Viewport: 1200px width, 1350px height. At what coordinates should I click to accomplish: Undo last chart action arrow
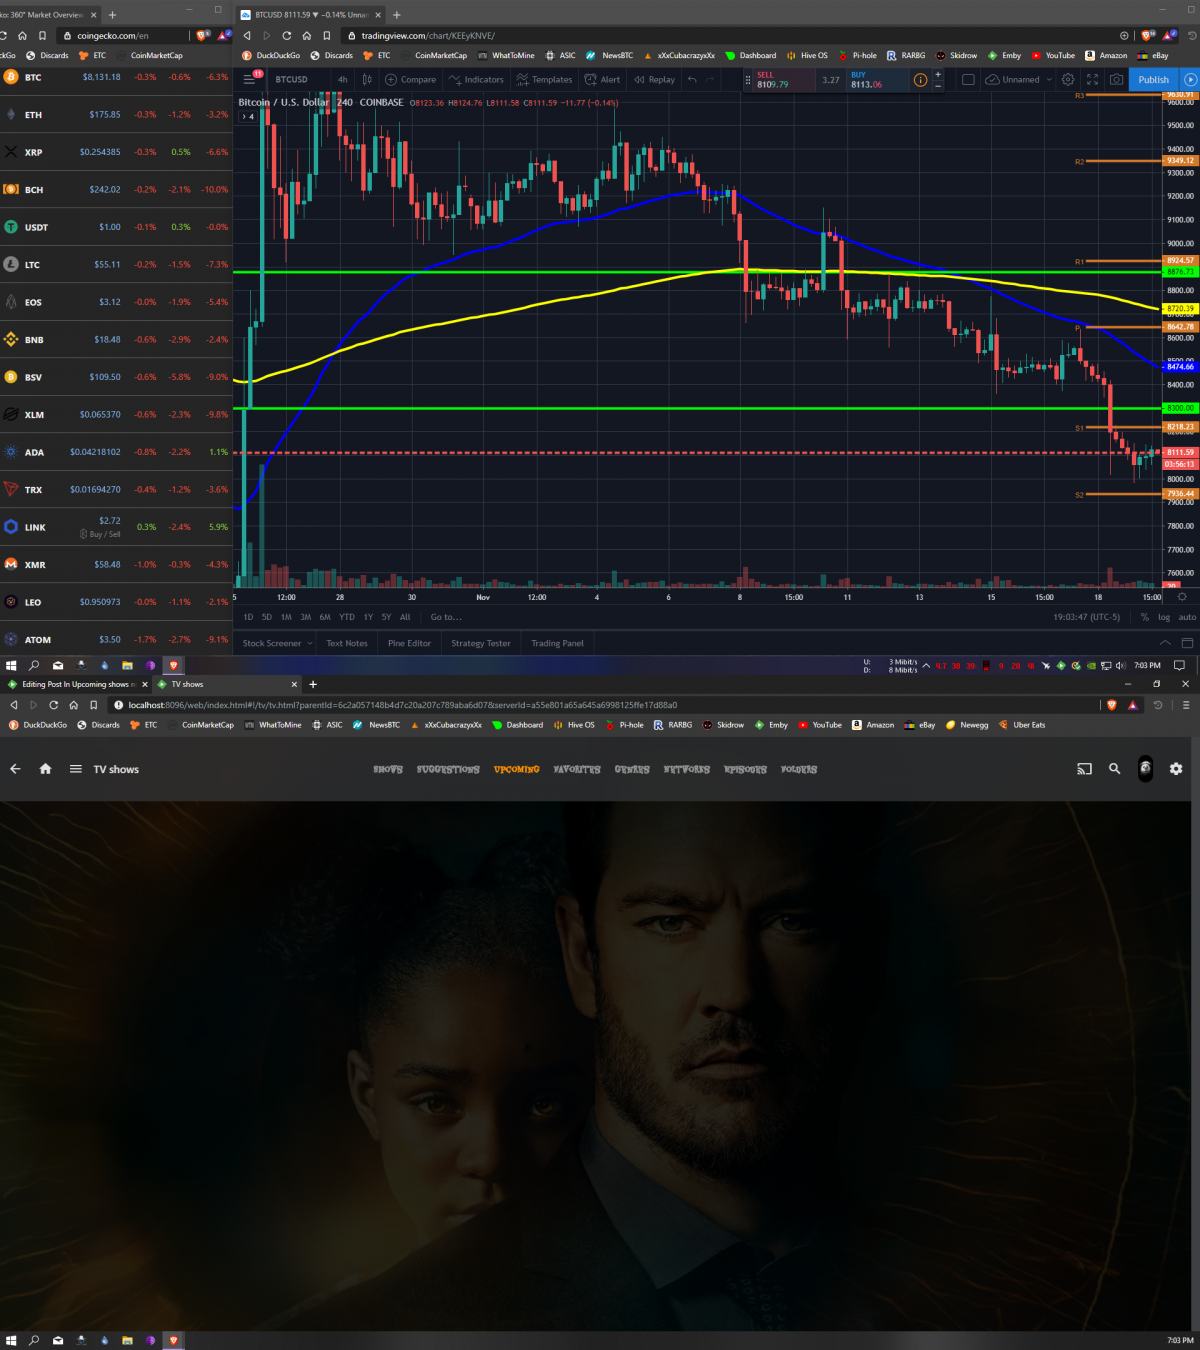692,79
